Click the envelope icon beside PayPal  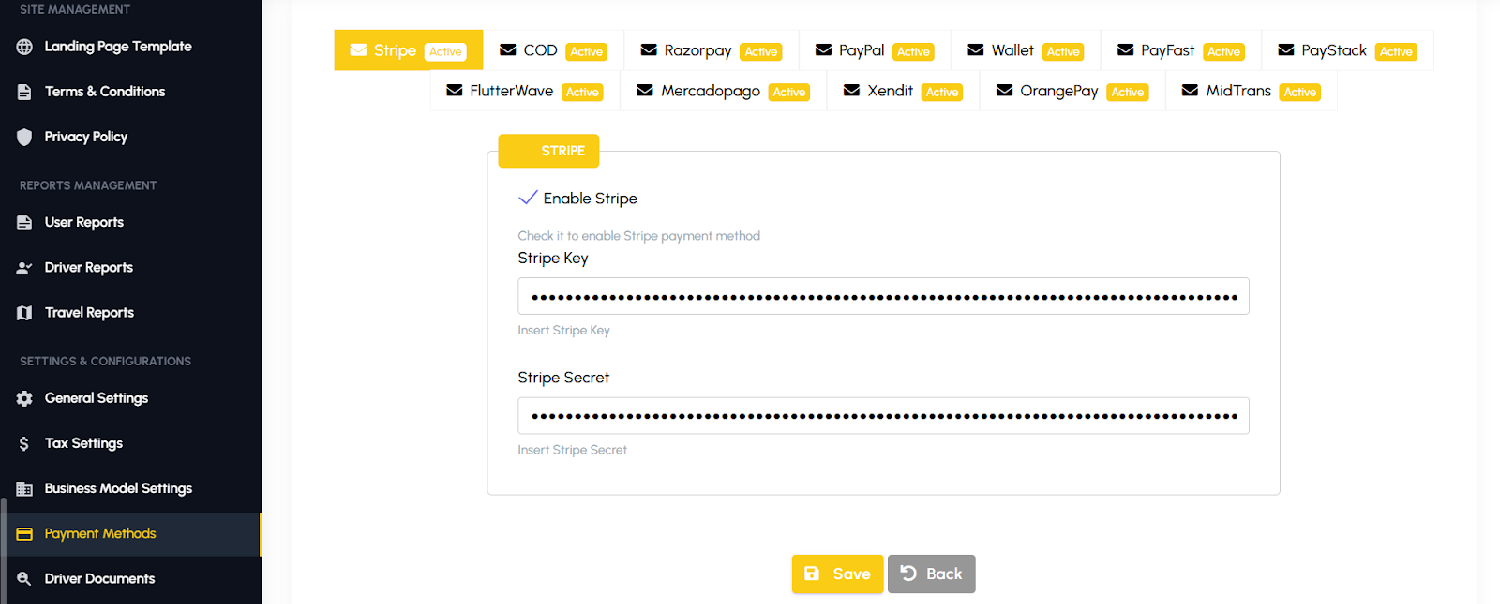click(823, 50)
